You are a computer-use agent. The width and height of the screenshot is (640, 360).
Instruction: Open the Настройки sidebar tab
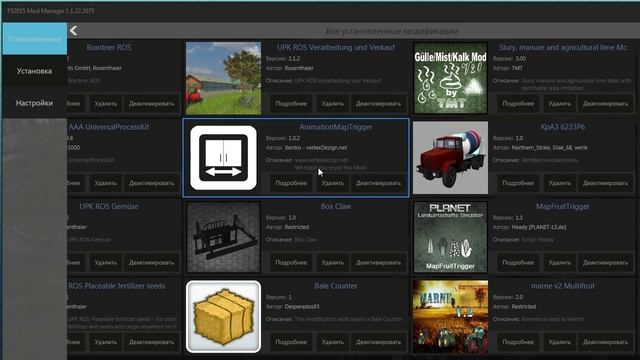pyautogui.click(x=34, y=103)
